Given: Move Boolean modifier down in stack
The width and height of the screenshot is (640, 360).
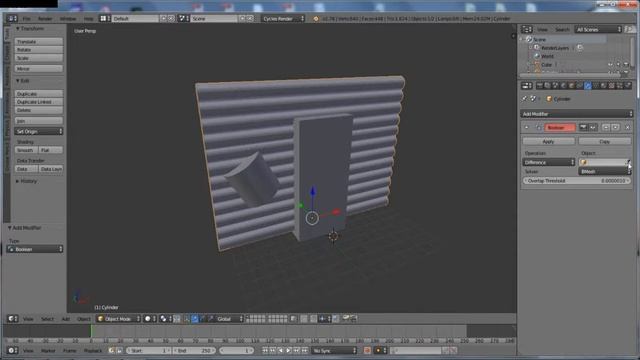Looking at the screenshot, I should [x=615, y=128].
